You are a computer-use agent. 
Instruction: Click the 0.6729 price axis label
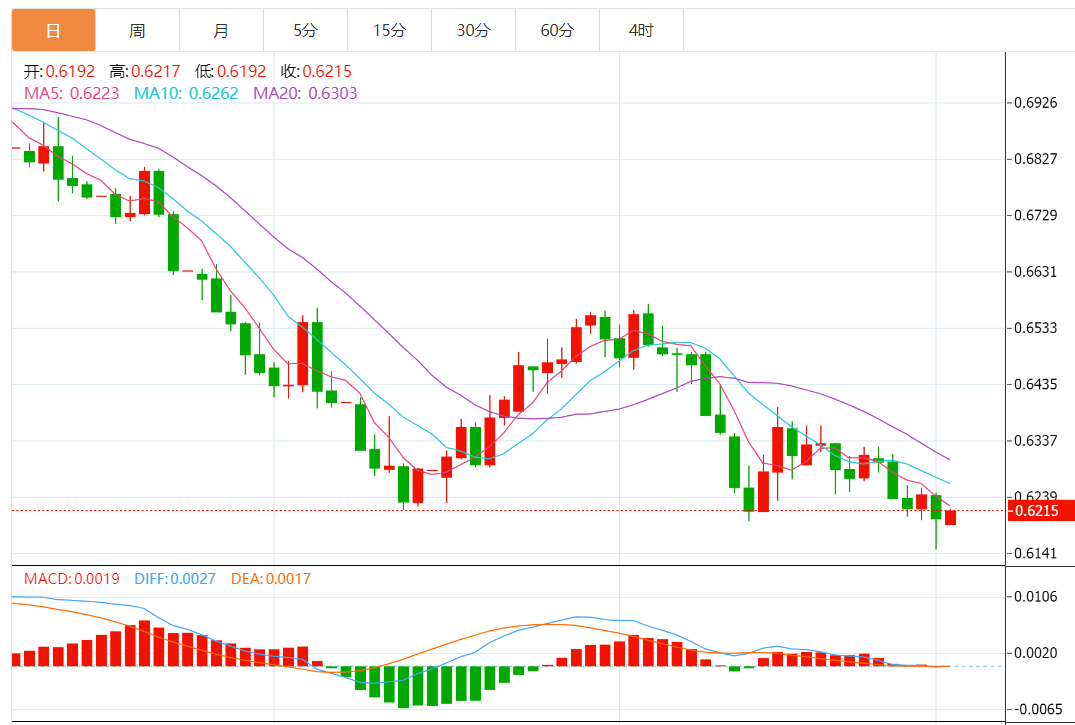(1036, 215)
